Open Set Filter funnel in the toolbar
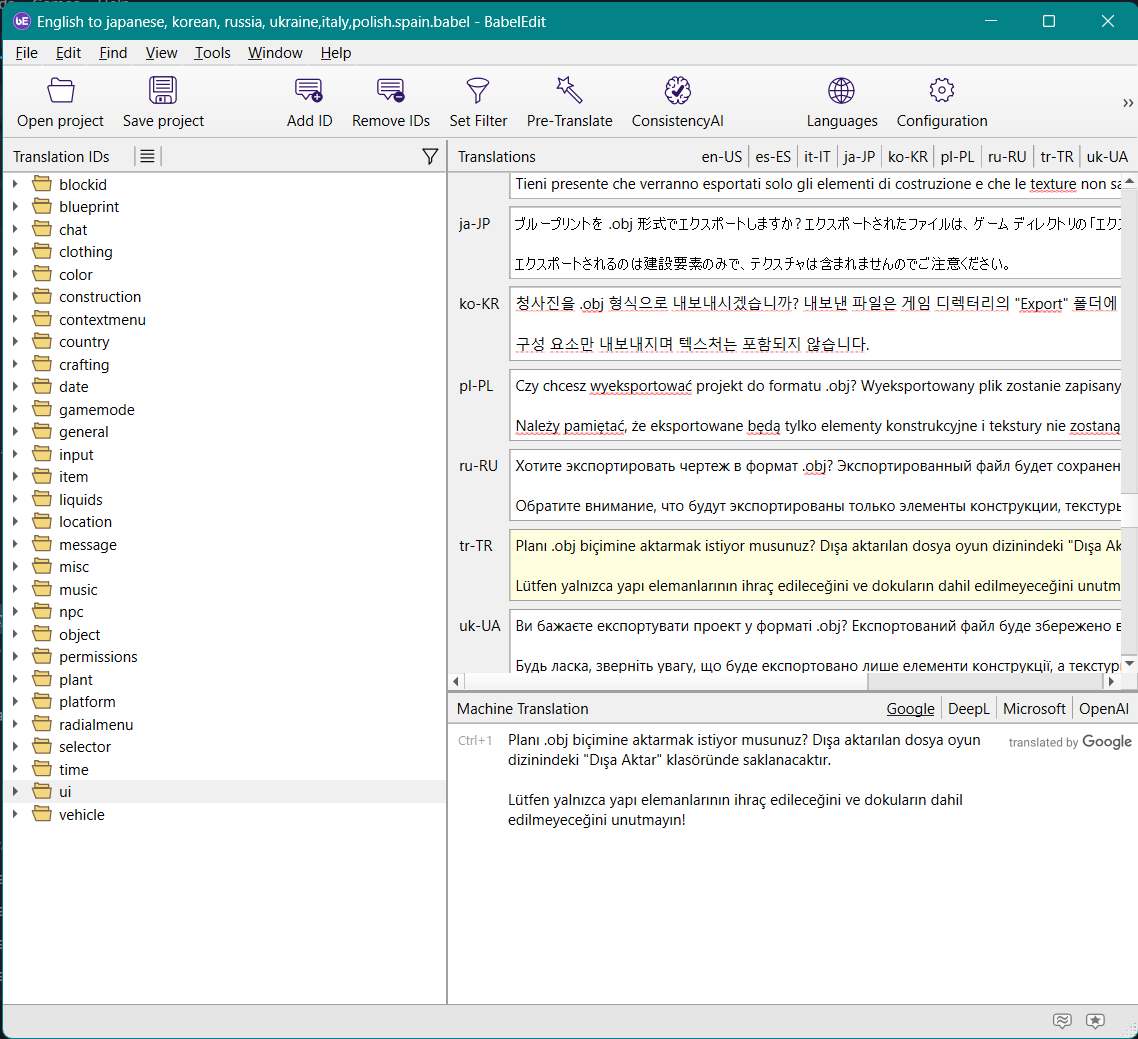This screenshot has width=1138, height=1039. click(478, 92)
